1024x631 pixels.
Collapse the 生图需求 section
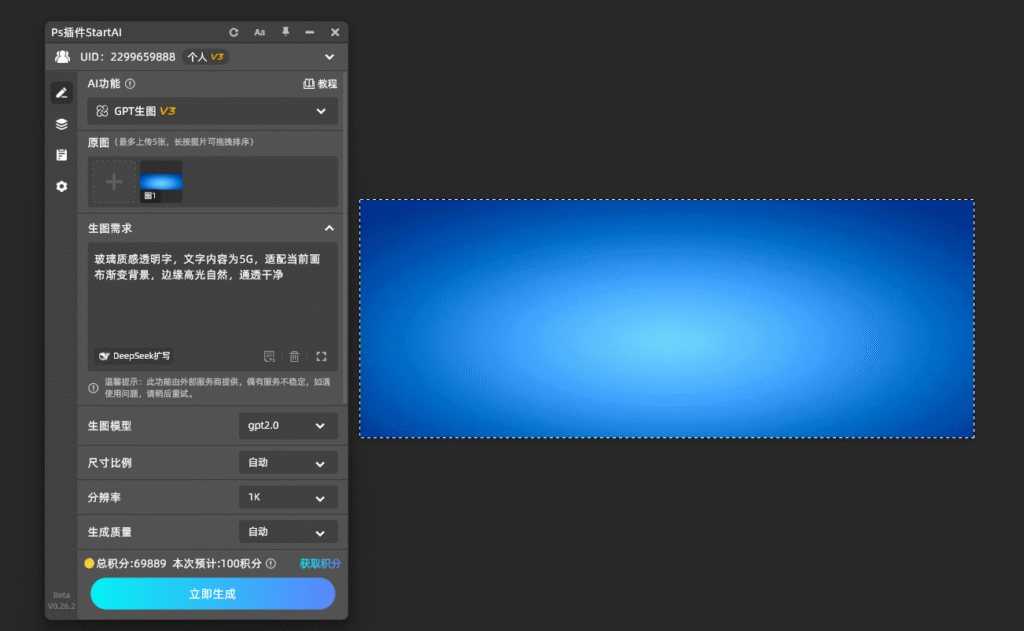pyautogui.click(x=329, y=228)
